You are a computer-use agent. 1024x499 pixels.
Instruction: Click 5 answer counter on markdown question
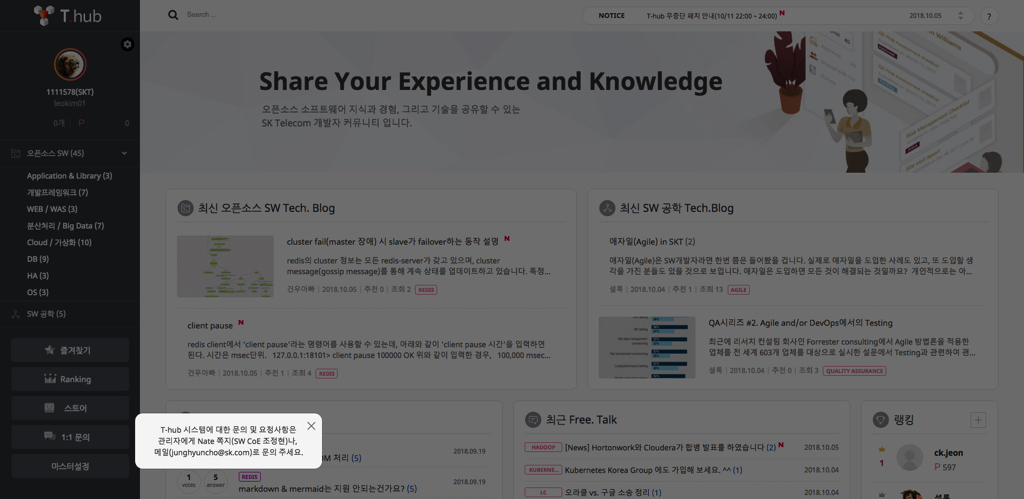coord(216,481)
